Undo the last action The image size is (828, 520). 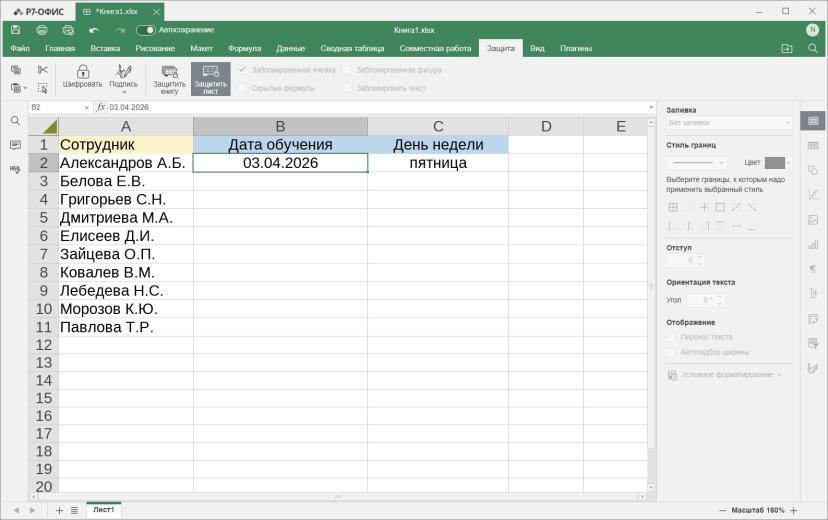94,30
